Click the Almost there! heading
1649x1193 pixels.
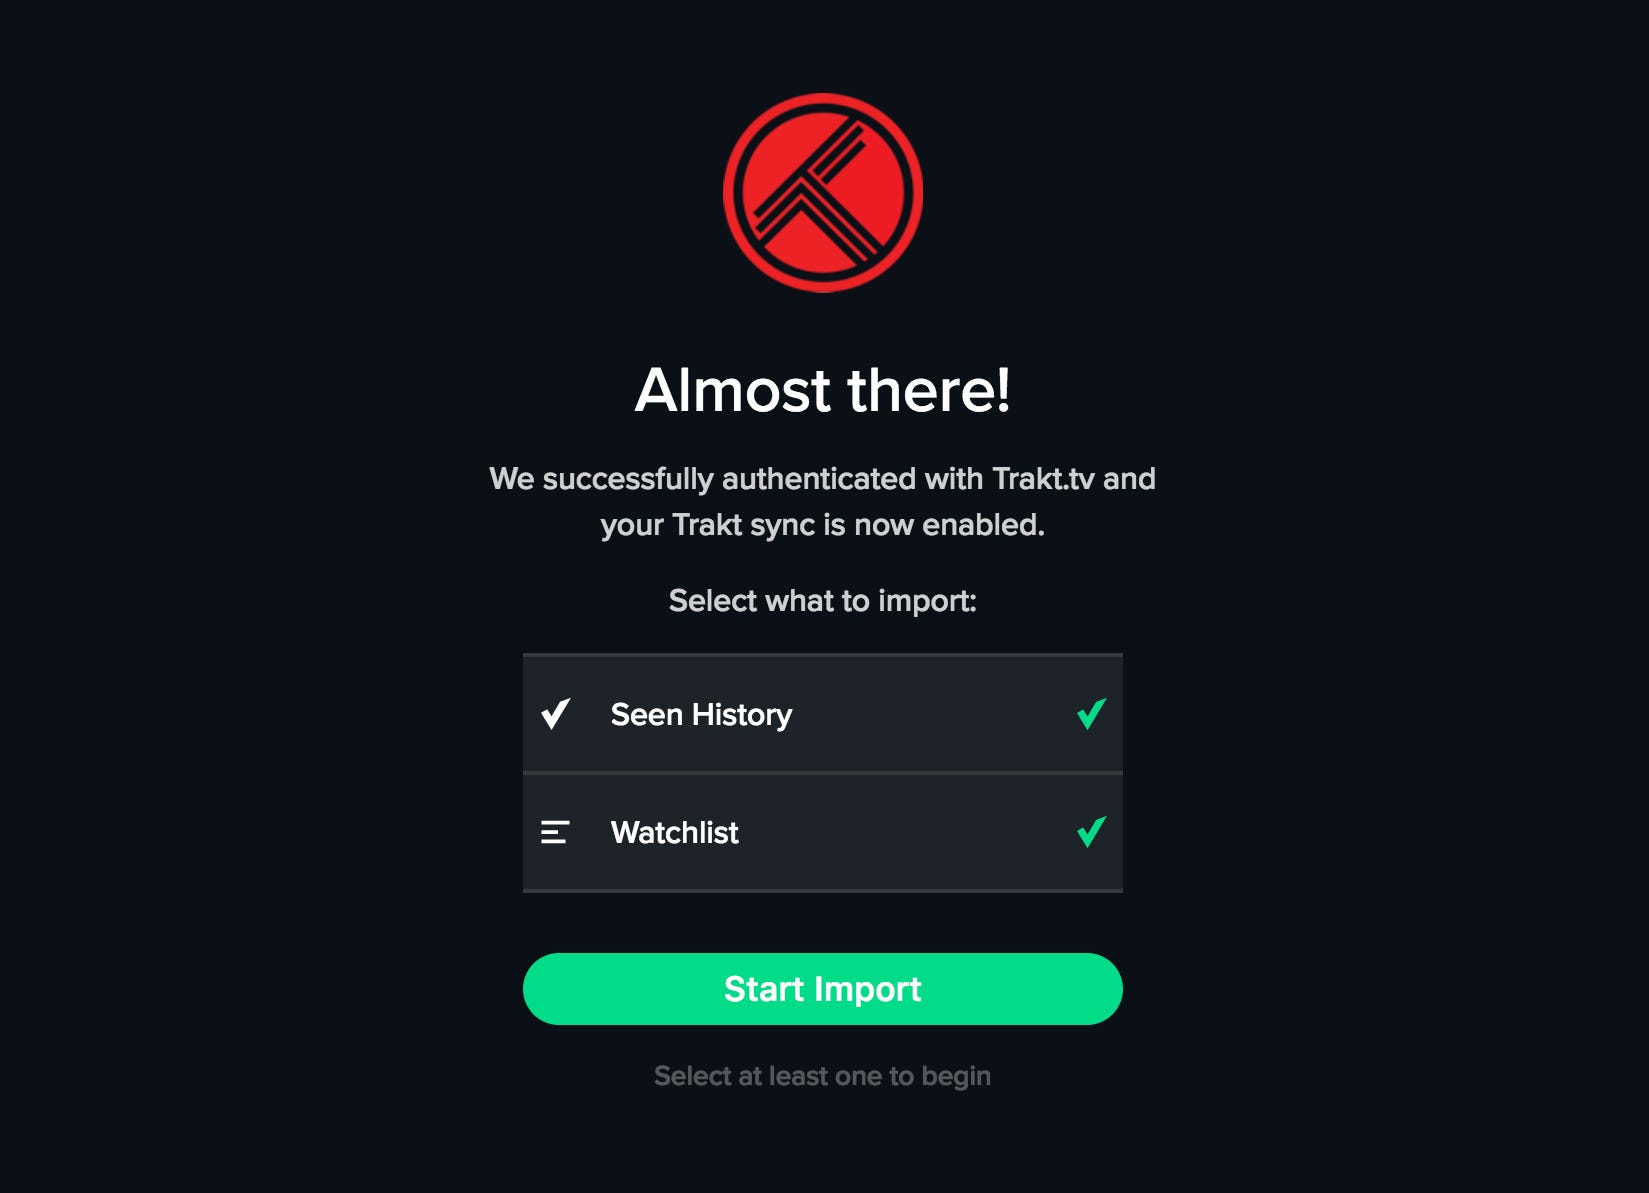(822, 390)
